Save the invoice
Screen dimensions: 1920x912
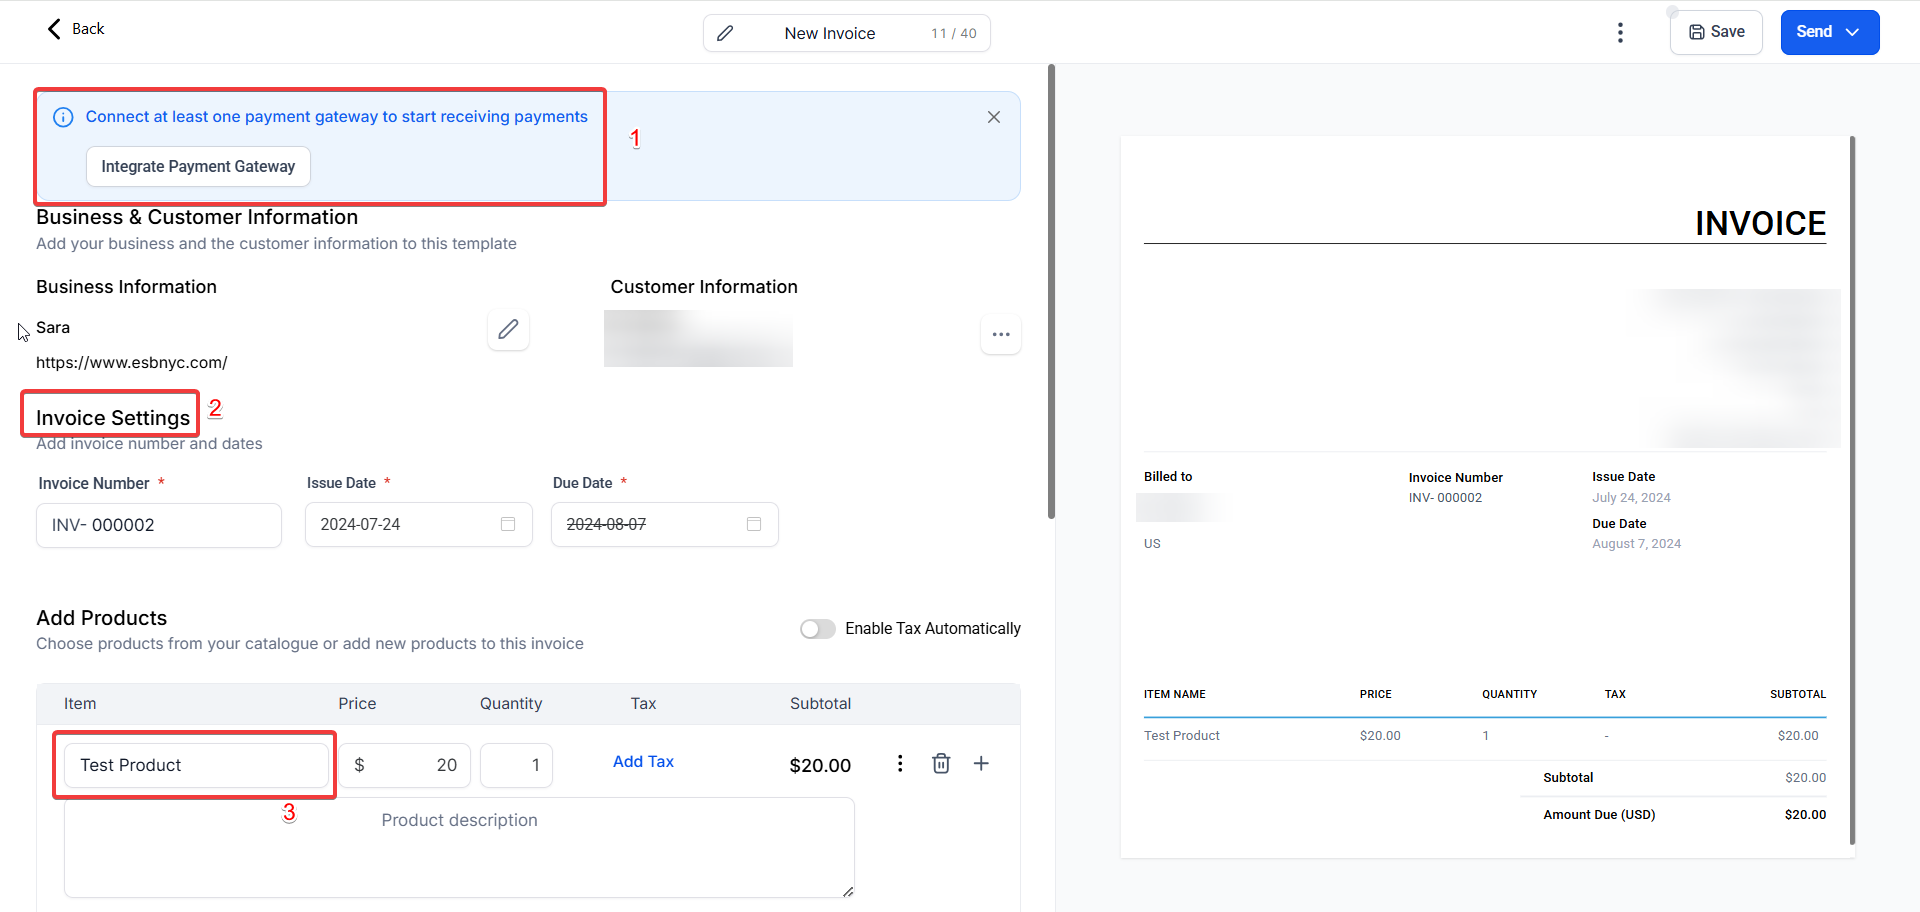pyautogui.click(x=1716, y=32)
